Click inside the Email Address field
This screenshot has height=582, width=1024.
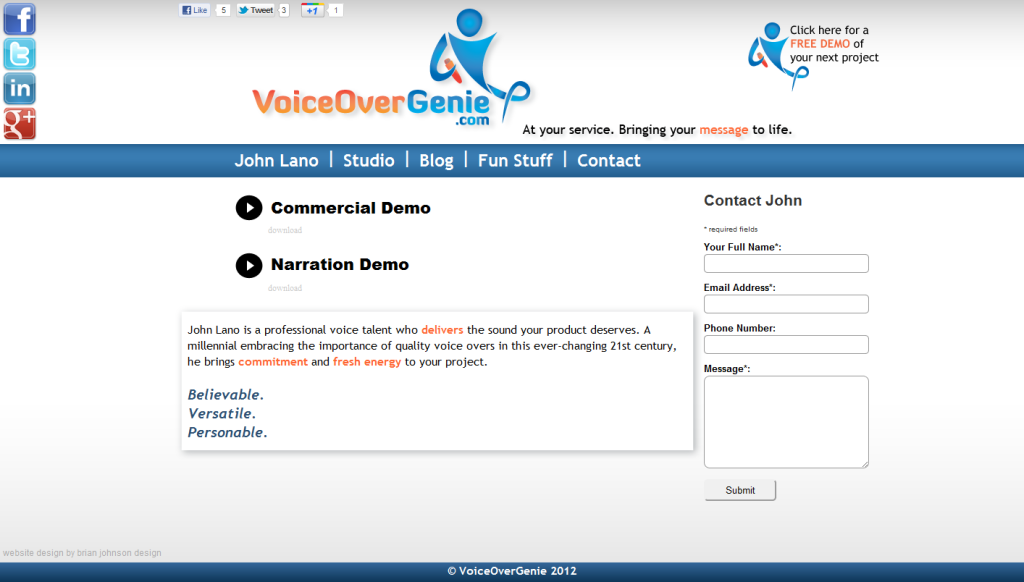[x=786, y=304]
